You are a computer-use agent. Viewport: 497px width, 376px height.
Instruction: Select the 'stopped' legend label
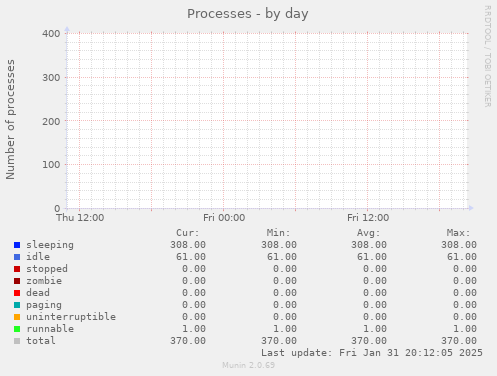pyautogui.click(x=47, y=269)
